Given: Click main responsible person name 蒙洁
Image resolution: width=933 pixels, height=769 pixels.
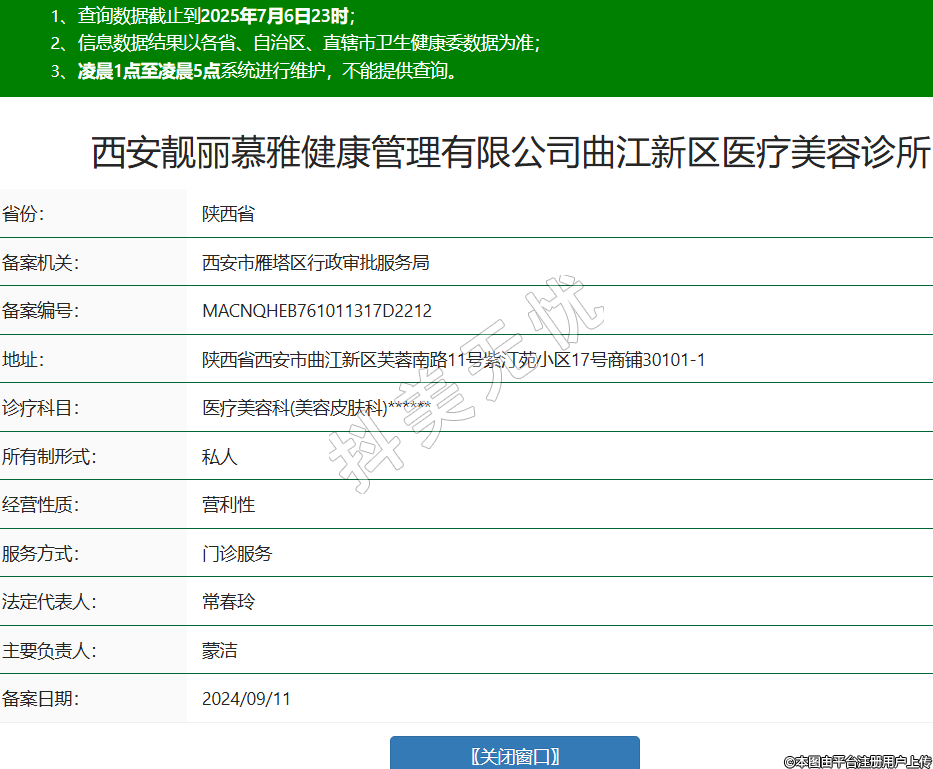Looking at the screenshot, I should coord(219,651).
